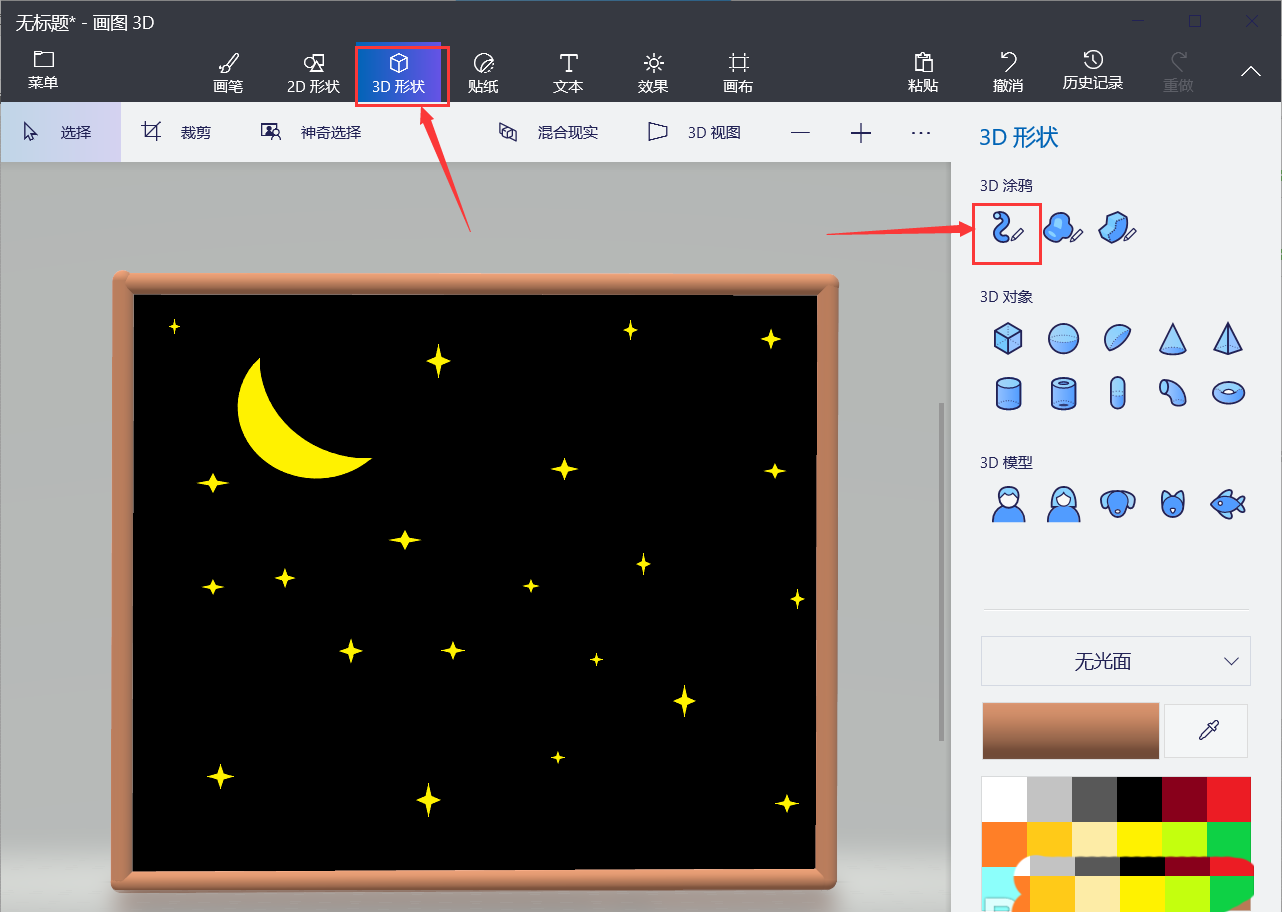Choose the dark red color swatch
The width and height of the screenshot is (1282, 912).
1184,799
